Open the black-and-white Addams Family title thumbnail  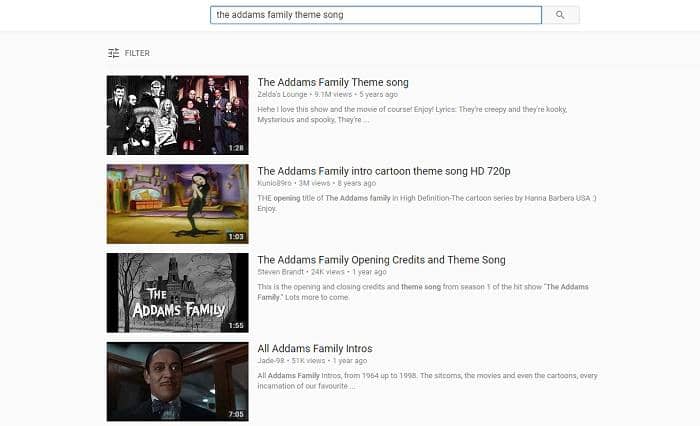[178, 293]
